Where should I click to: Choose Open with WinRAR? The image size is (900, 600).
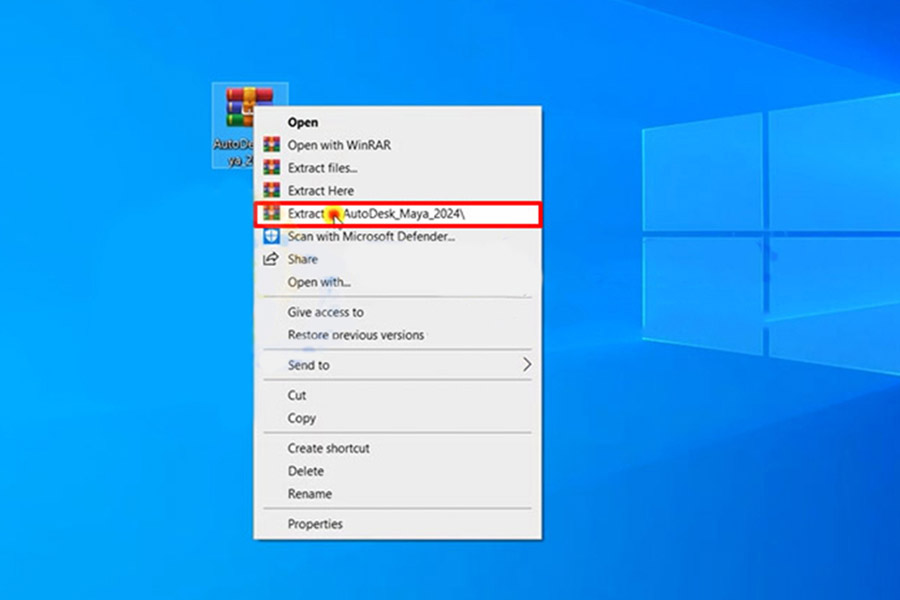(398, 145)
